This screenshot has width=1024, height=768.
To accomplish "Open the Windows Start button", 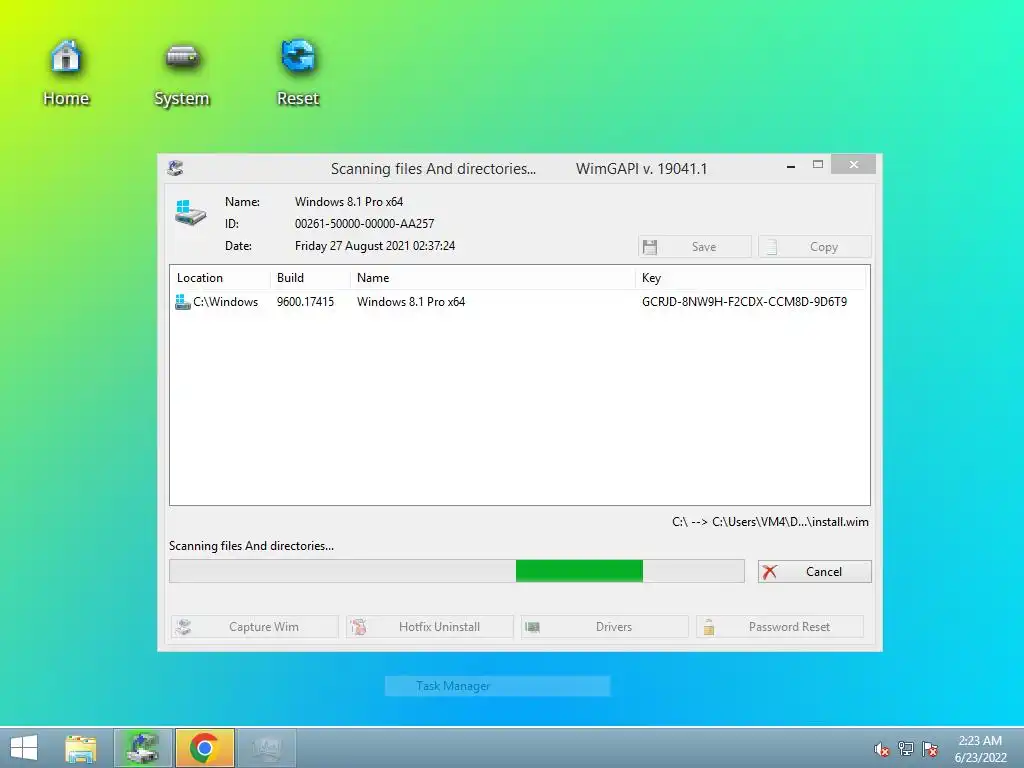I will point(24,748).
